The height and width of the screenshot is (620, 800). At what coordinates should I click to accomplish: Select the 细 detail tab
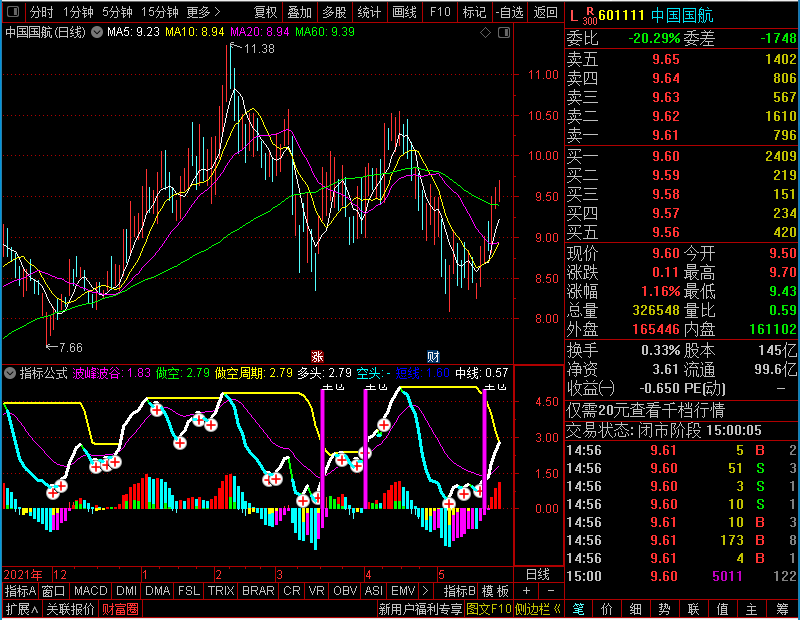click(636, 609)
